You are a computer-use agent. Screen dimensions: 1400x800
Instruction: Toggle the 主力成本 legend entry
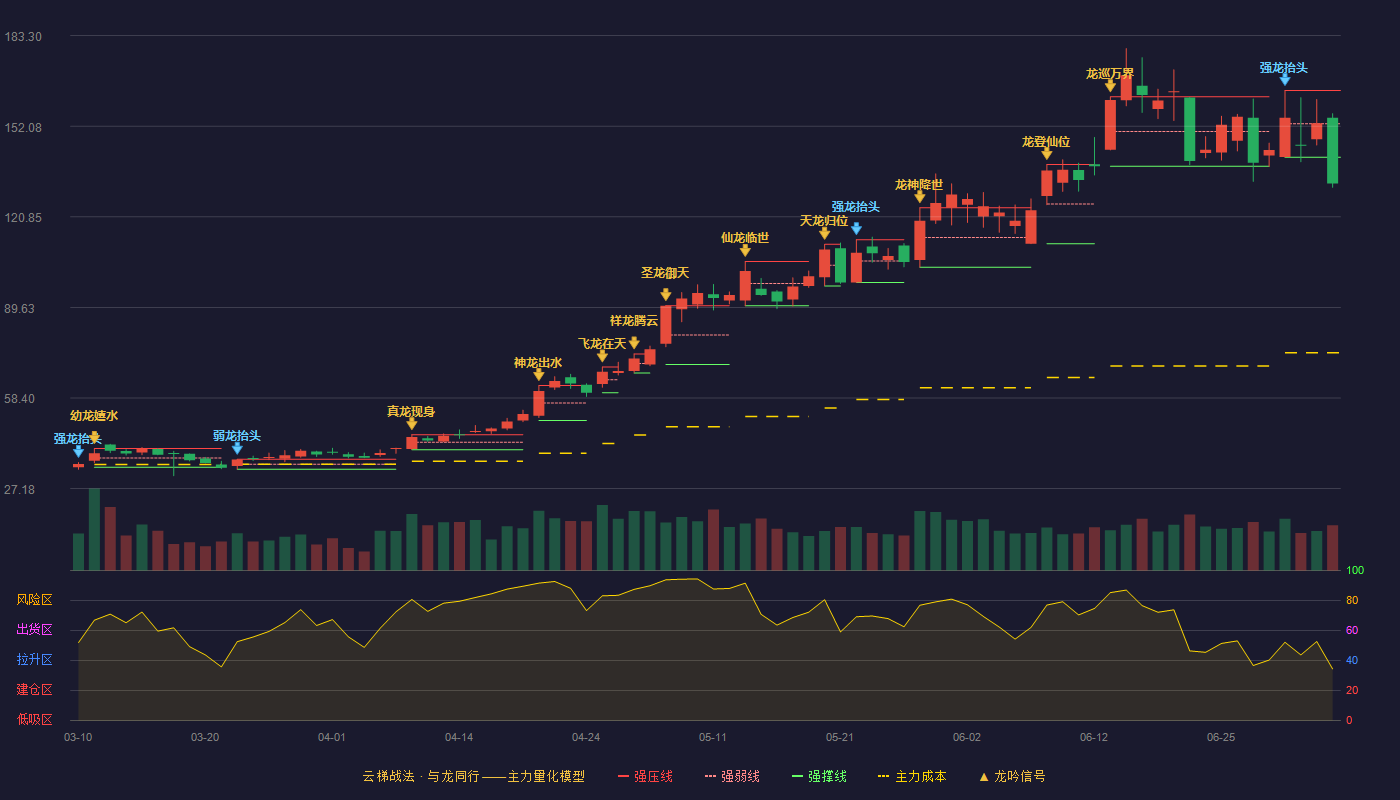pos(911,776)
